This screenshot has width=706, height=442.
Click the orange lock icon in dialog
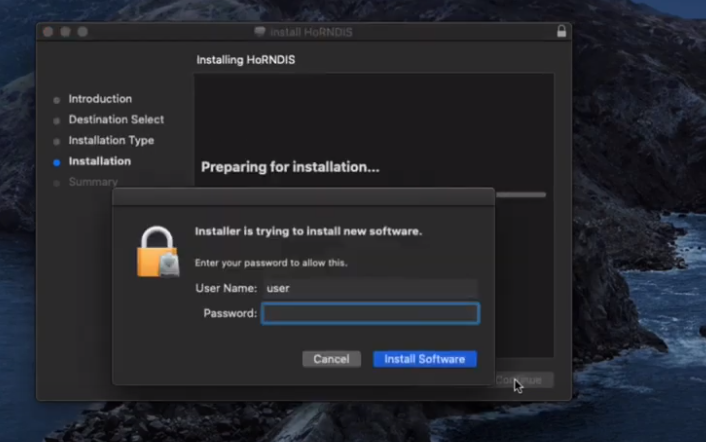tap(158, 252)
